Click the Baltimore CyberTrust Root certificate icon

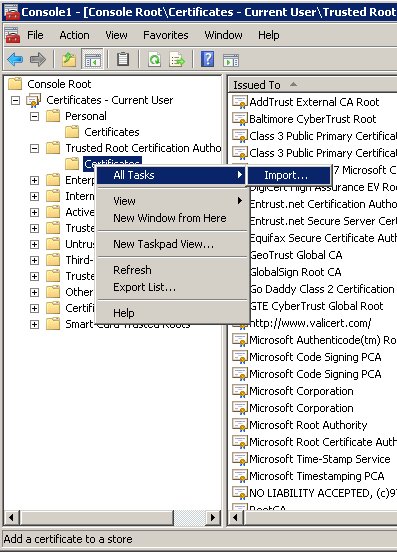[240, 119]
